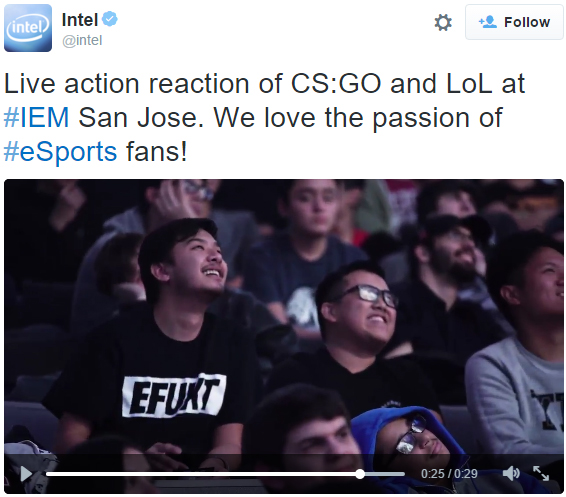566x497 pixels.
Task: Click the EFUKT shirt logo in the video
Action: pyautogui.click(x=174, y=395)
